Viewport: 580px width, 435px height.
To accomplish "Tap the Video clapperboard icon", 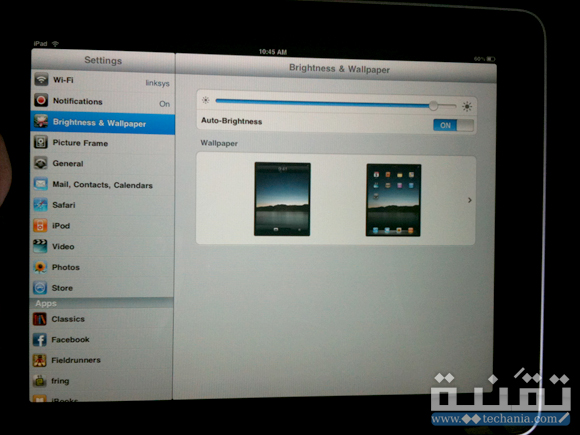I will [40, 246].
